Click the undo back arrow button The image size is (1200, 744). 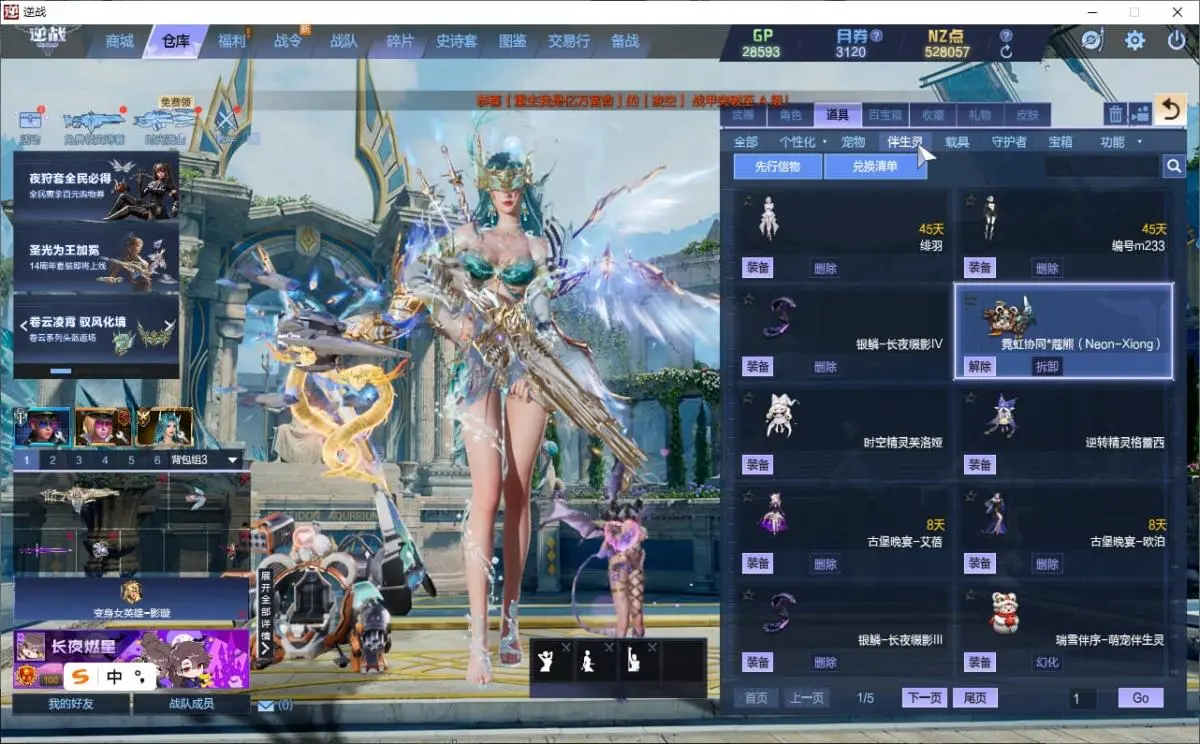pos(1170,110)
